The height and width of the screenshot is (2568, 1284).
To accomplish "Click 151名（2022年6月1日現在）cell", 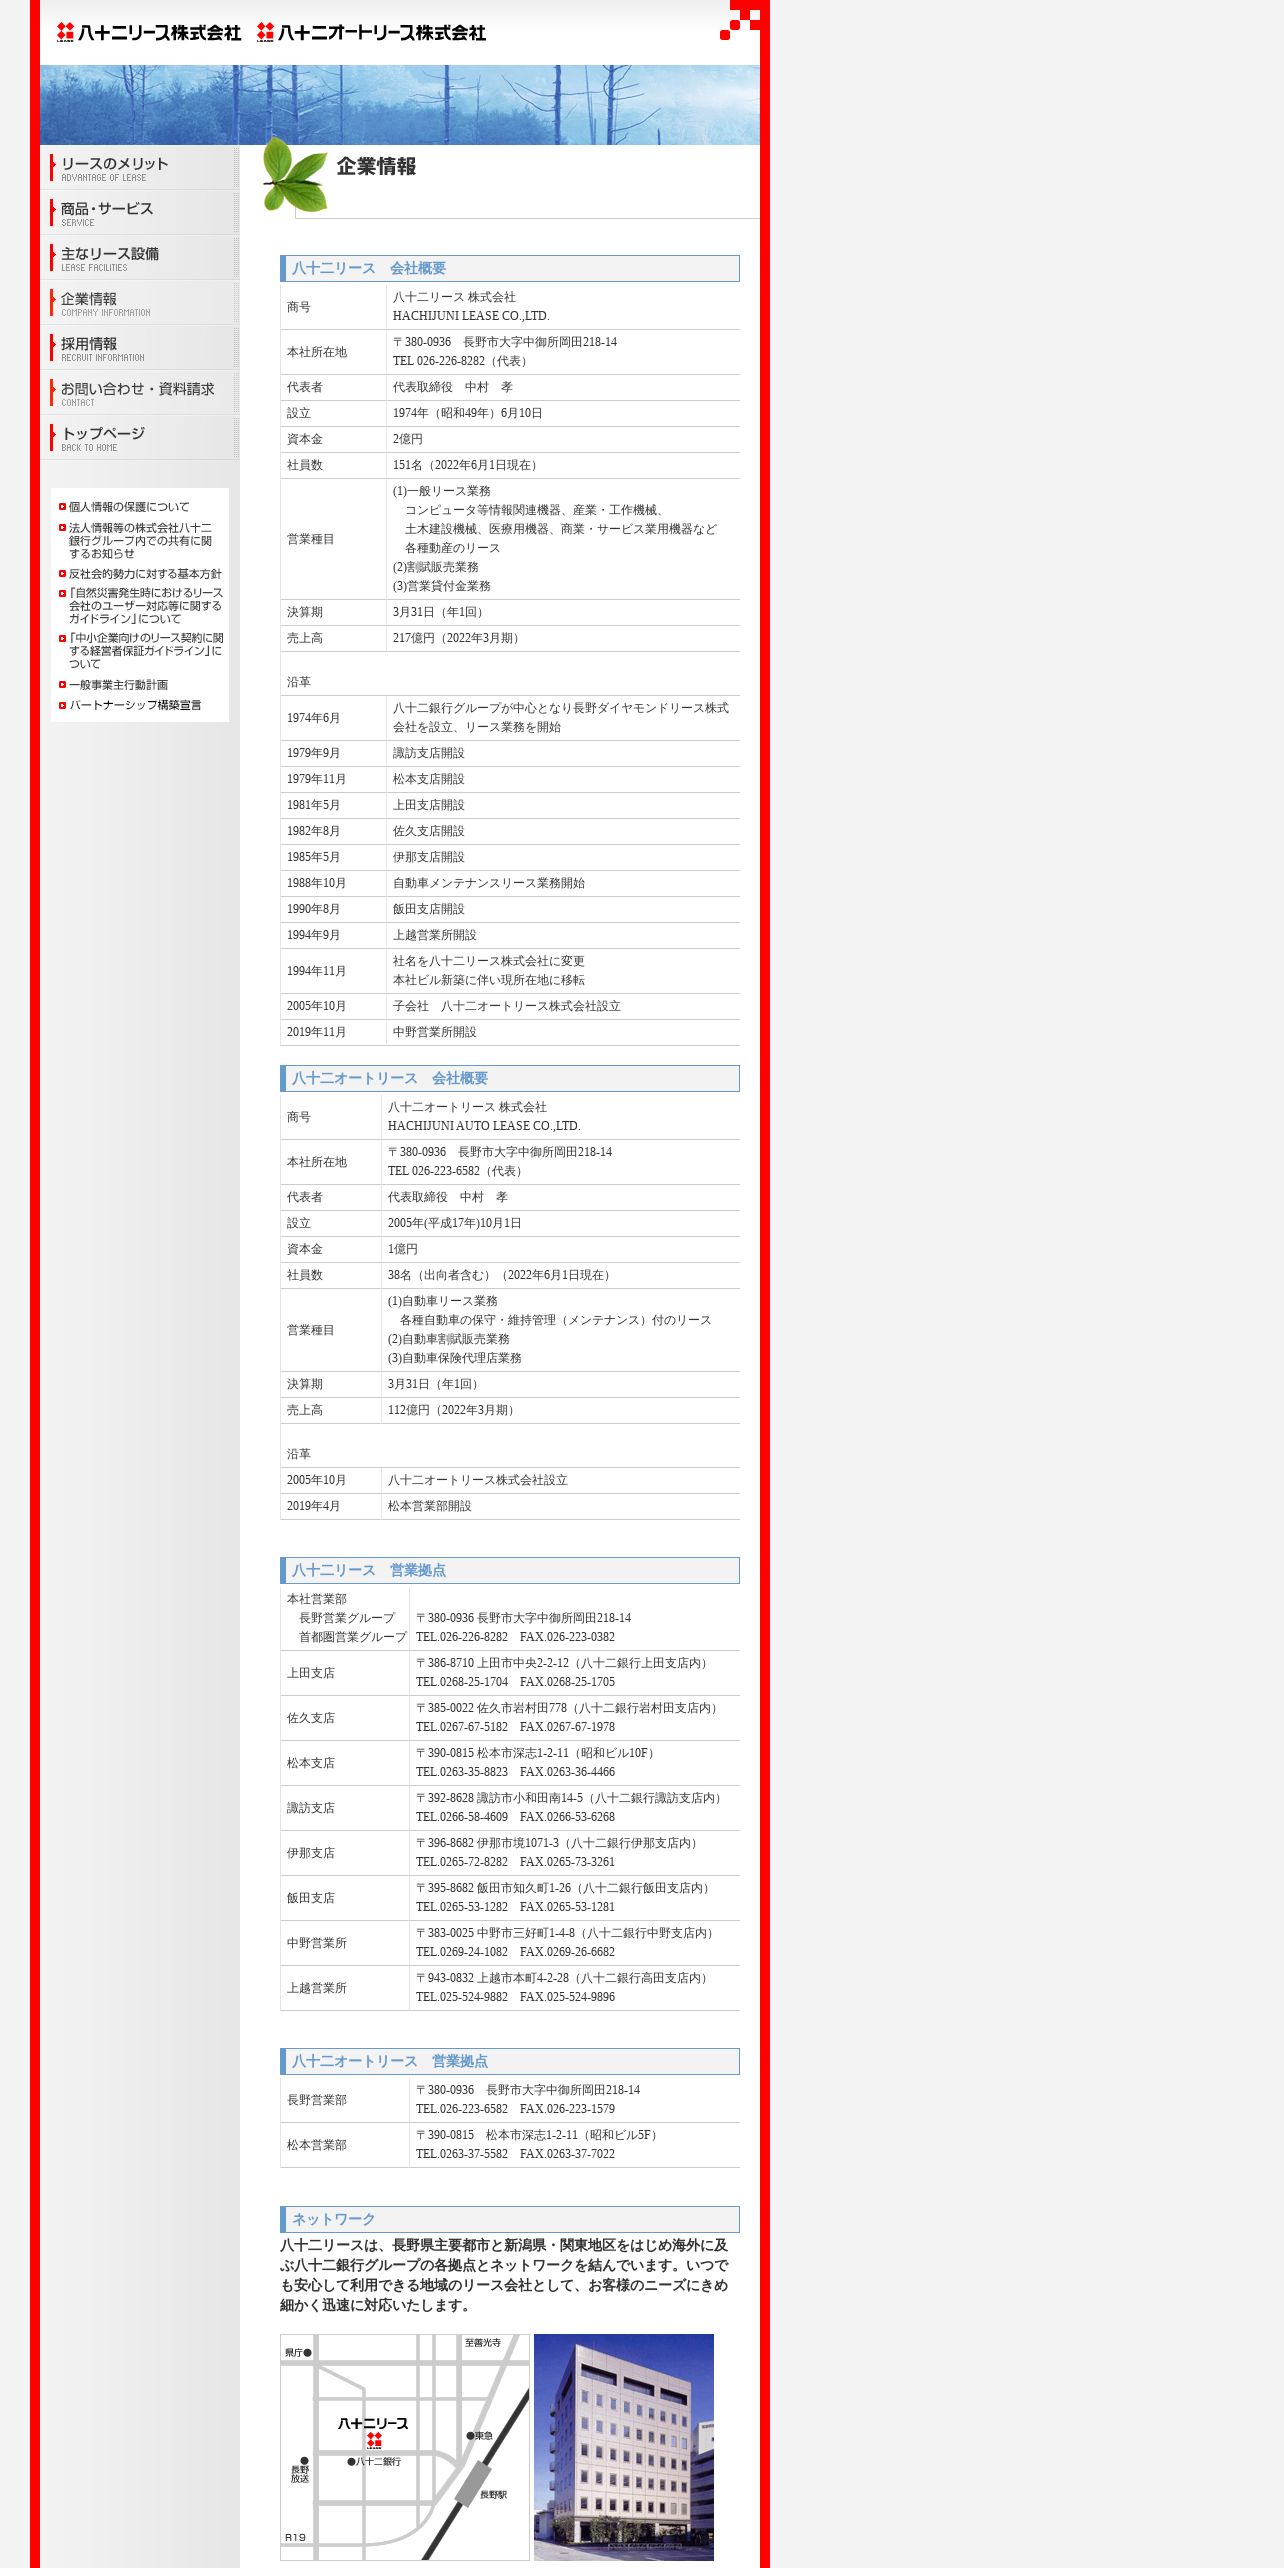I will click(x=563, y=465).
